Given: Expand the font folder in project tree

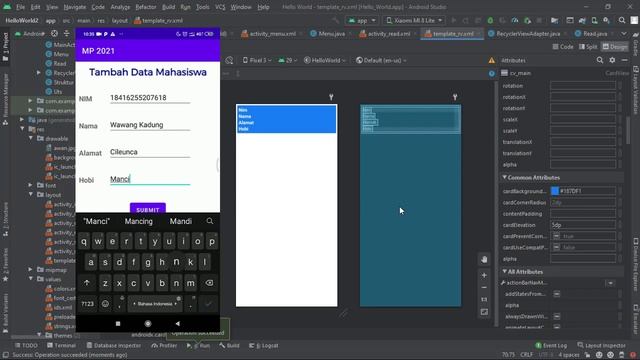Looking at the screenshot, I should coord(31,185).
